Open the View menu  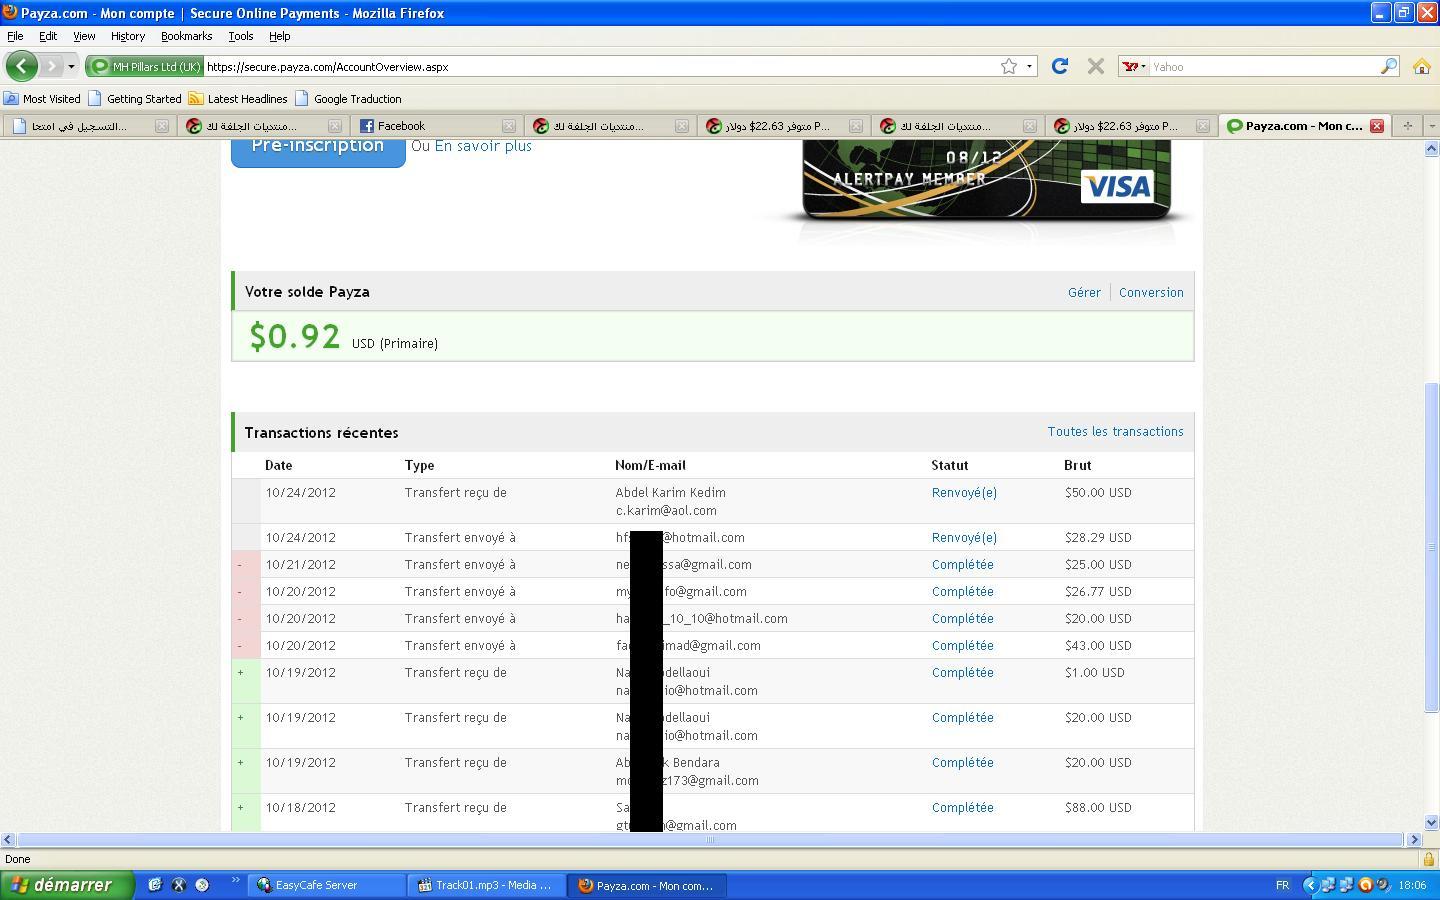(x=84, y=36)
